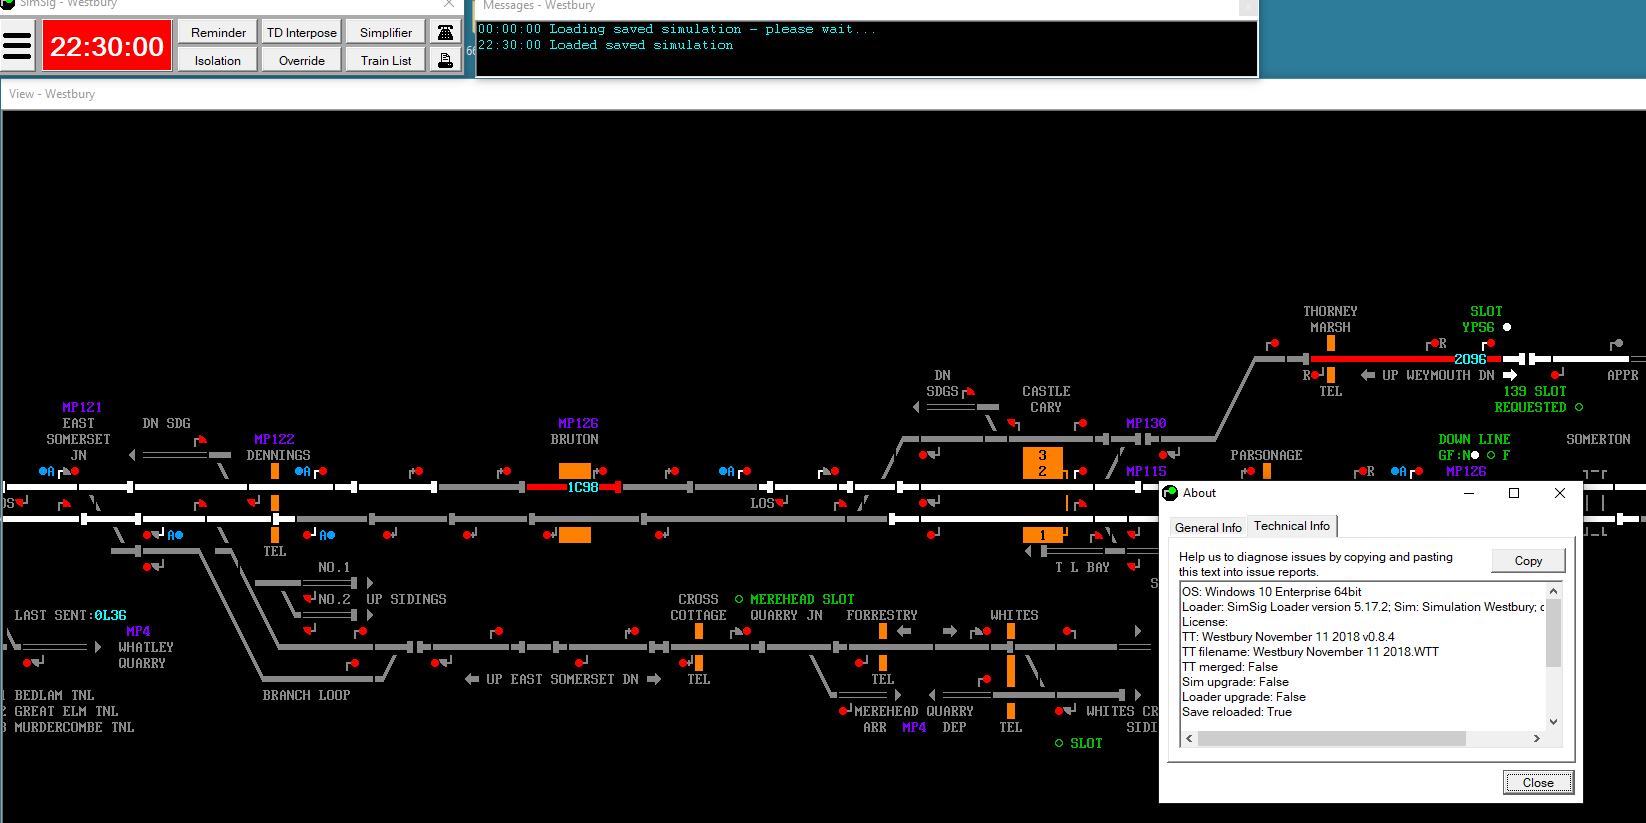Select train berth 2O96 near Thorney Marsh
The height and width of the screenshot is (823, 1646).
pos(1470,359)
